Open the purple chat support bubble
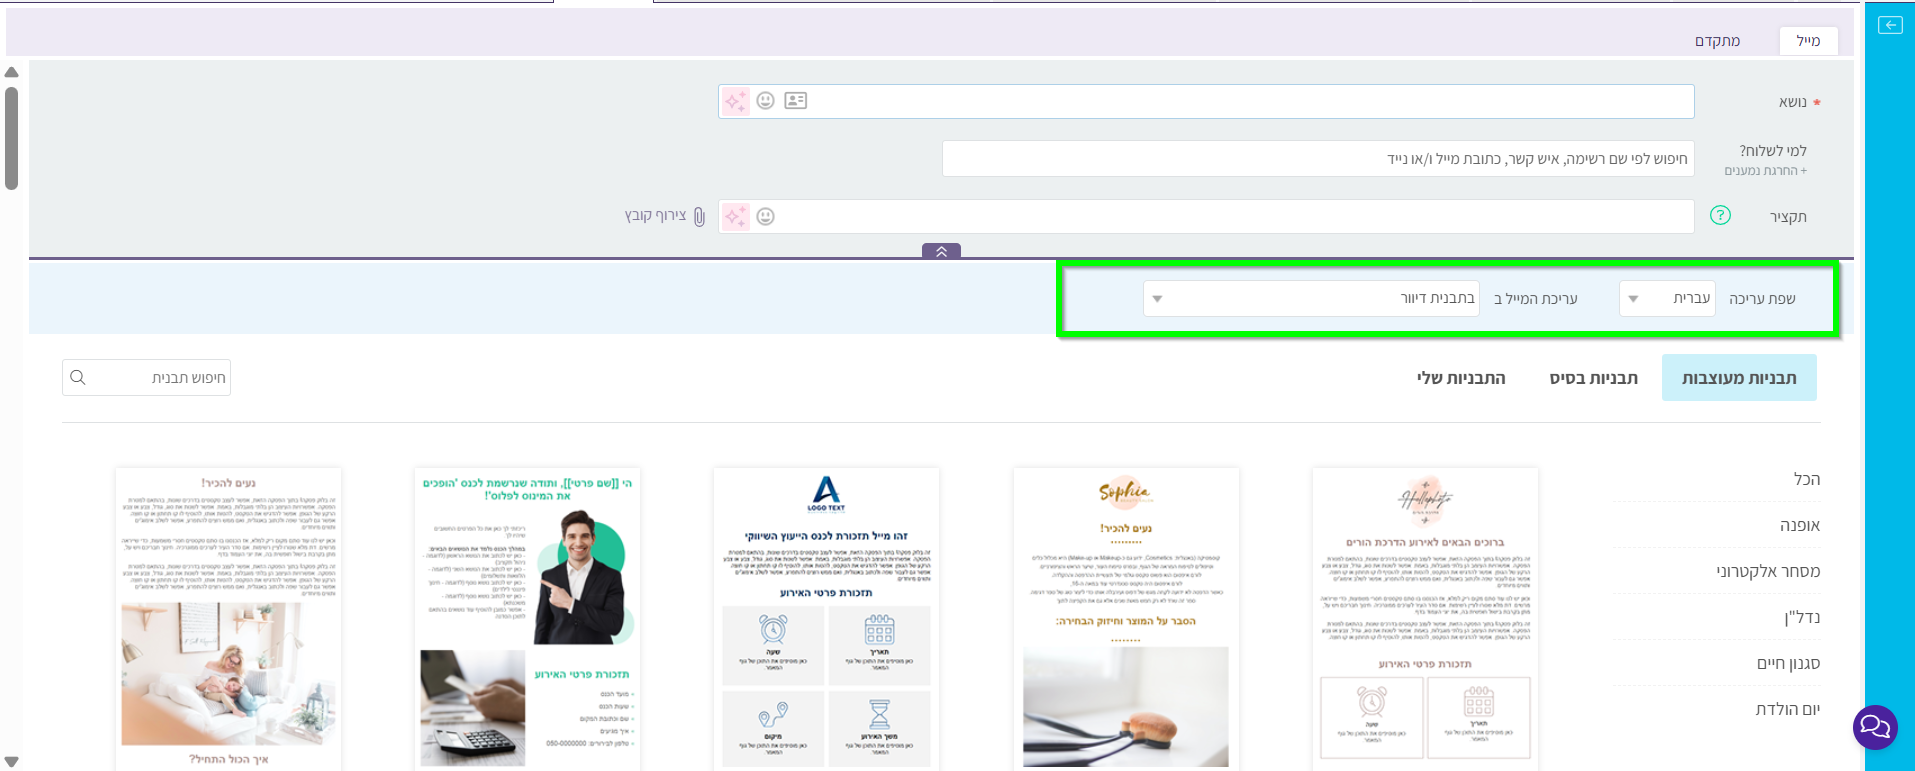1915x771 pixels. point(1875,727)
